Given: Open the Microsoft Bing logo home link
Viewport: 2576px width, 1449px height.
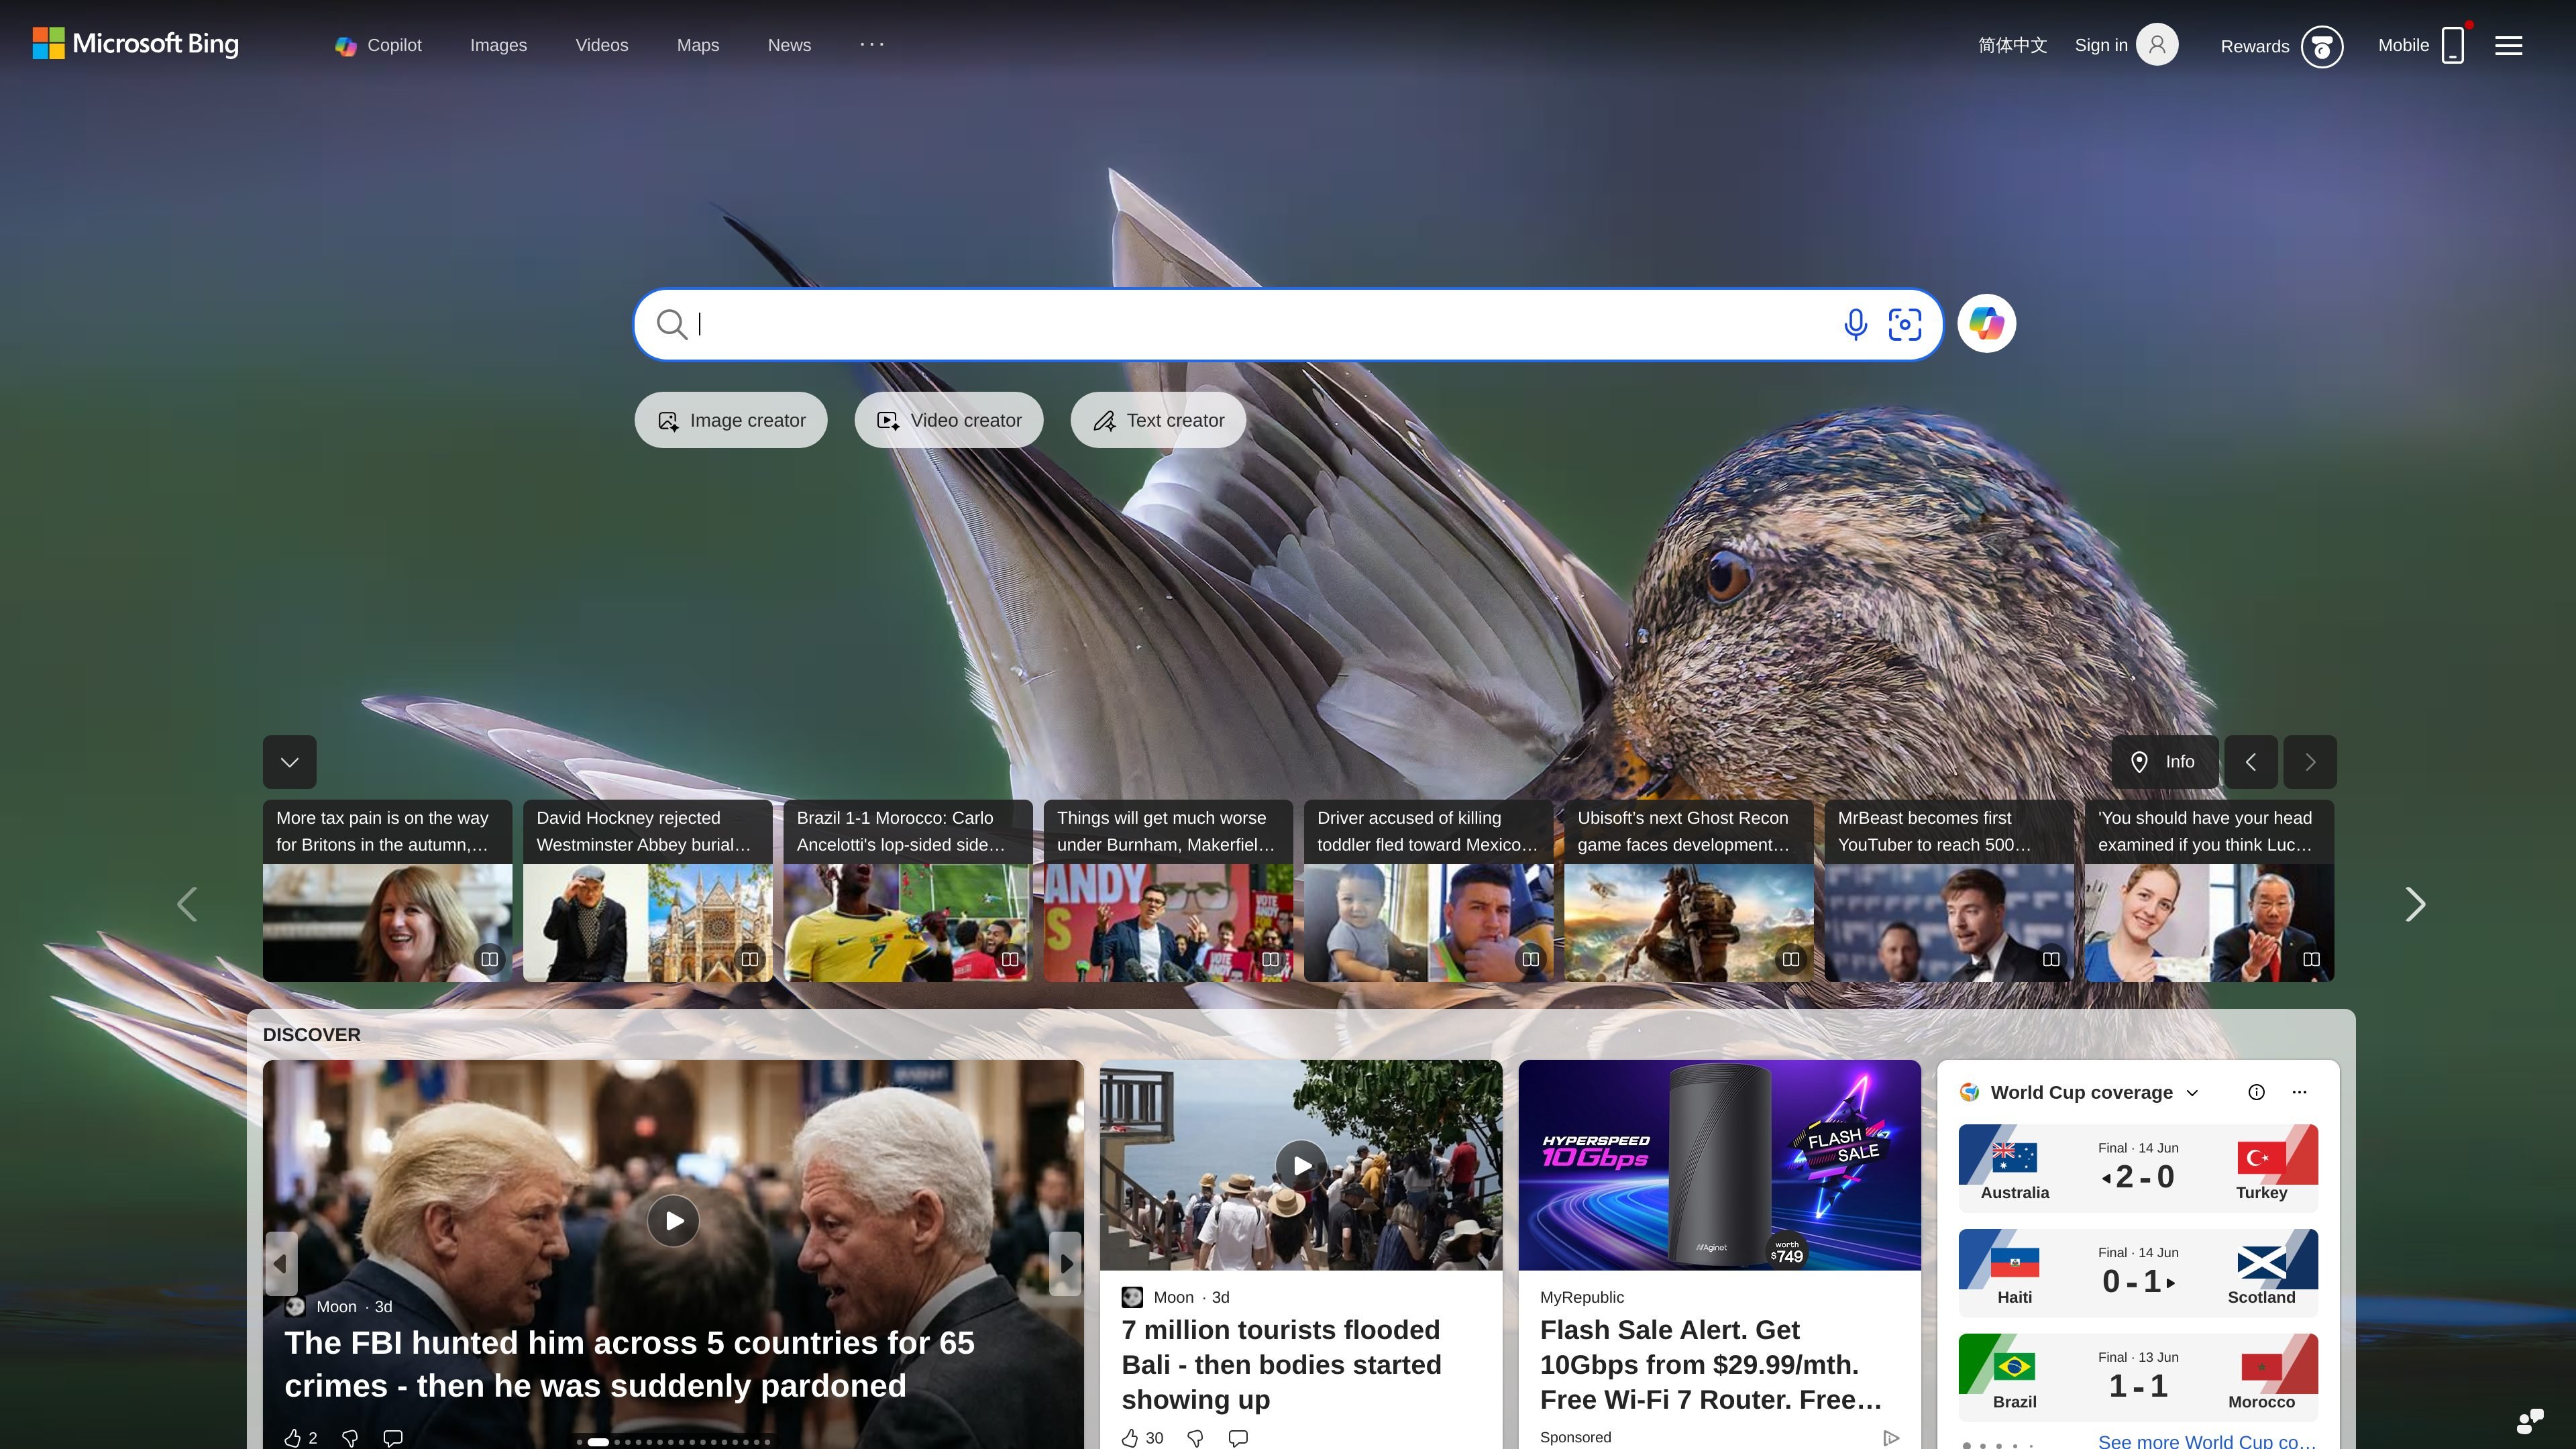Looking at the screenshot, I should [136, 44].
